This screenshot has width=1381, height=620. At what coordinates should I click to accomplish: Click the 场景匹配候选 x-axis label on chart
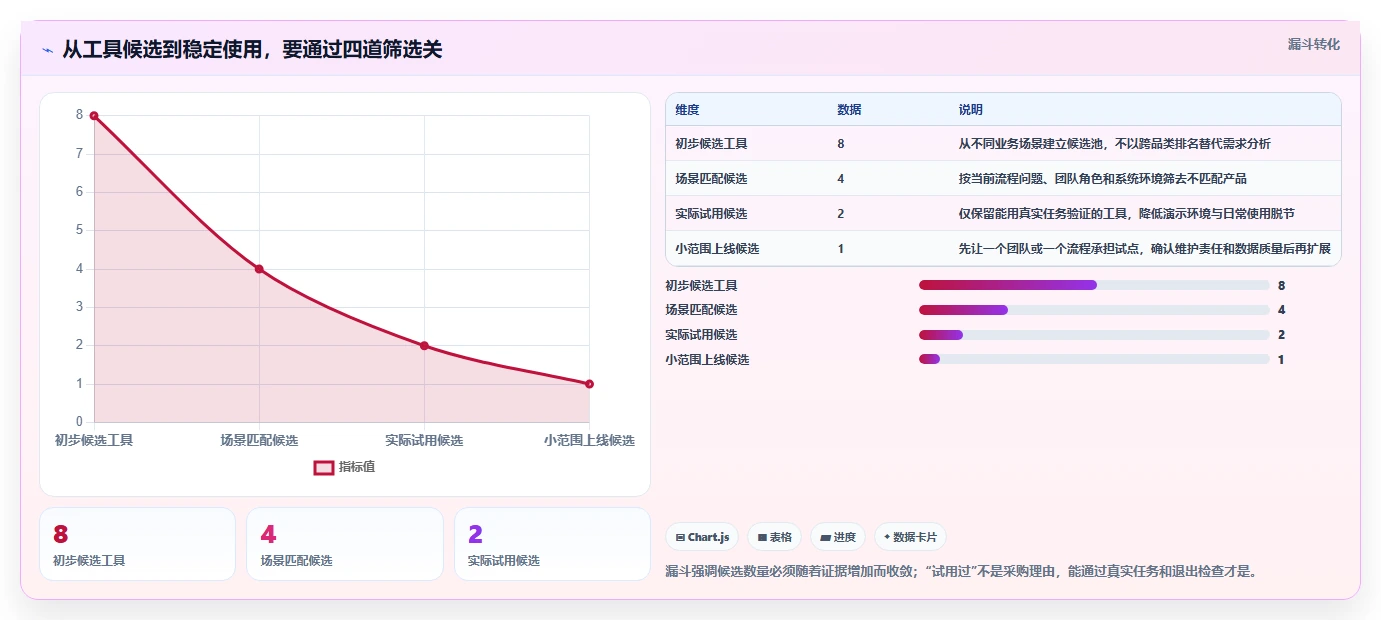[x=259, y=440]
